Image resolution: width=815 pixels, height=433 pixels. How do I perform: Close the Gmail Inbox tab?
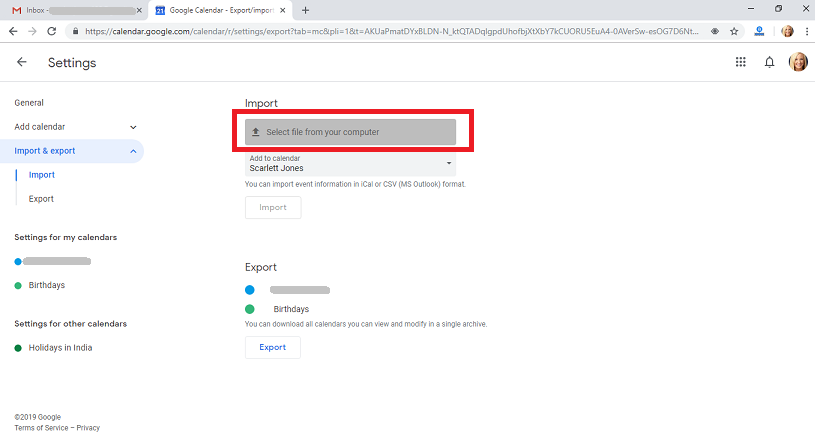pyautogui.click(x=139, y=10)
